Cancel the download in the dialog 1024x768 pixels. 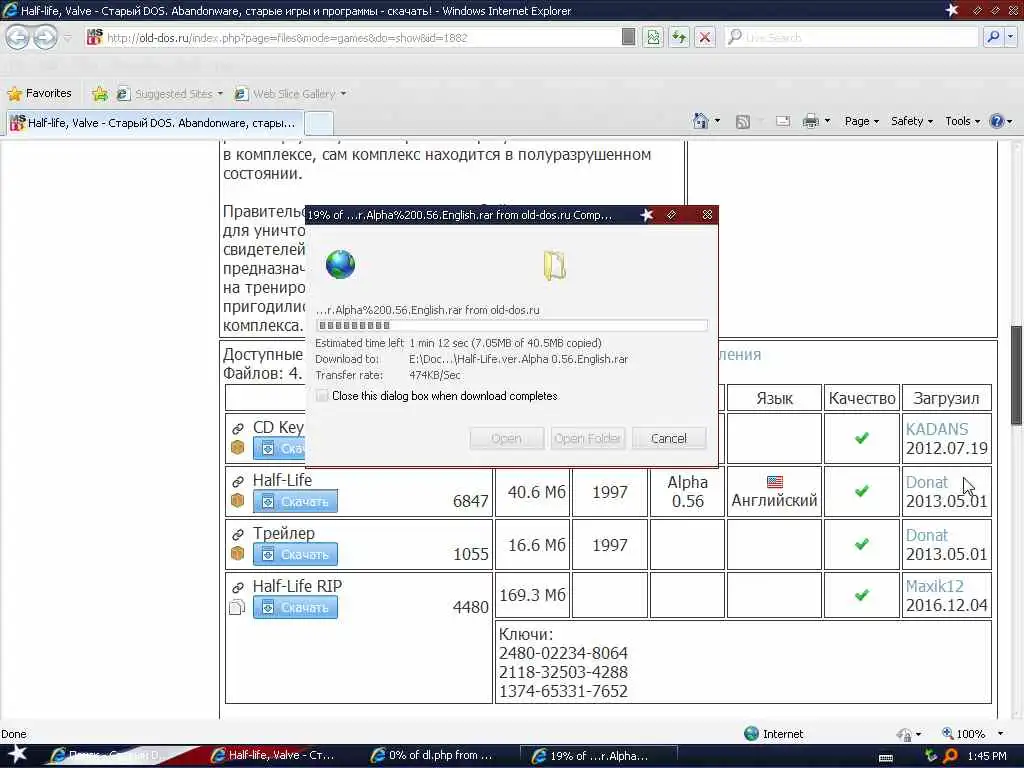coord(669,438)
